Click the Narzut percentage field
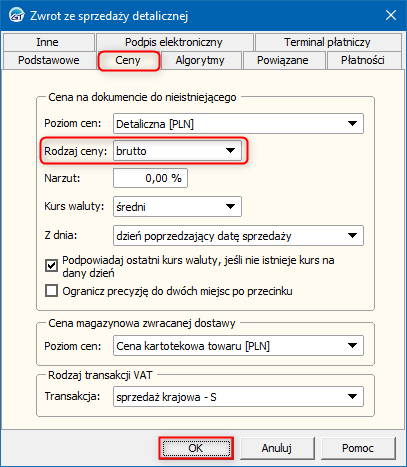 pyautogui.click(x=150, y=178)
